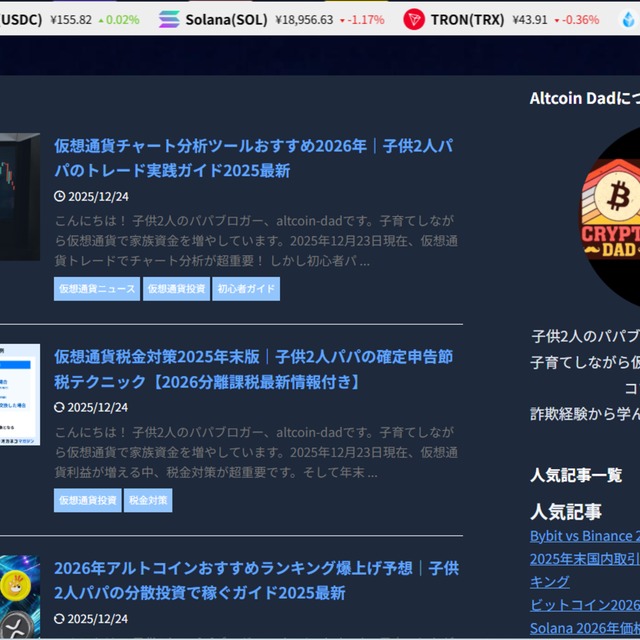Click the update icon on tax article date

pos(60,407)
